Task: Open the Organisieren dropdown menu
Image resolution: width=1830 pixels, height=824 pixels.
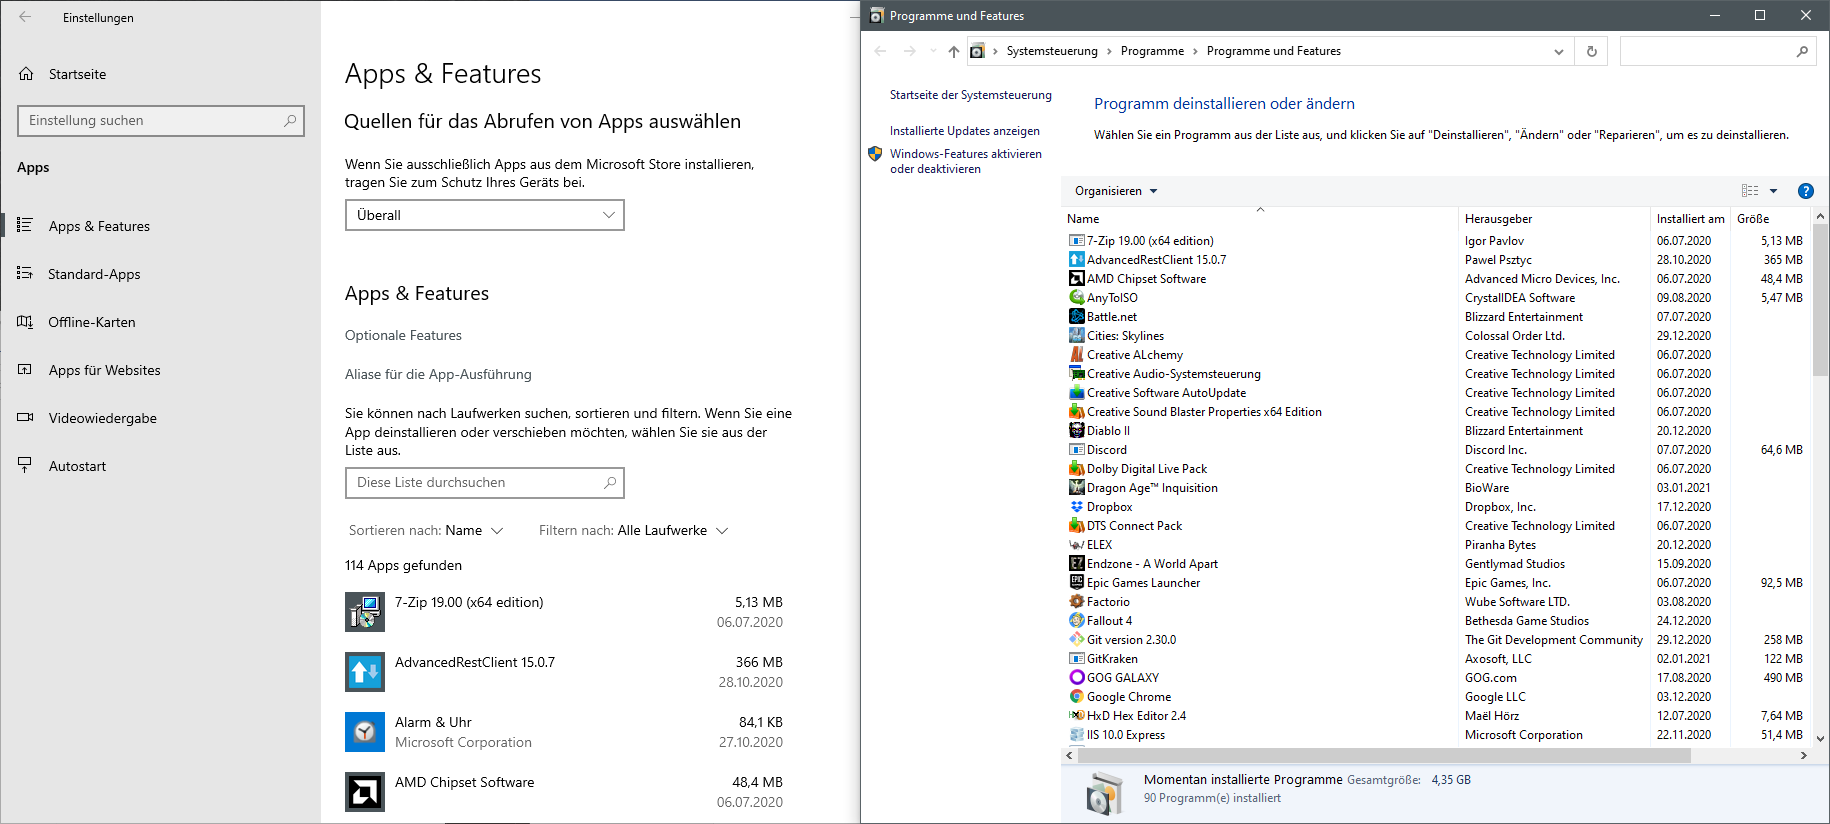Action: (1116, 191)
